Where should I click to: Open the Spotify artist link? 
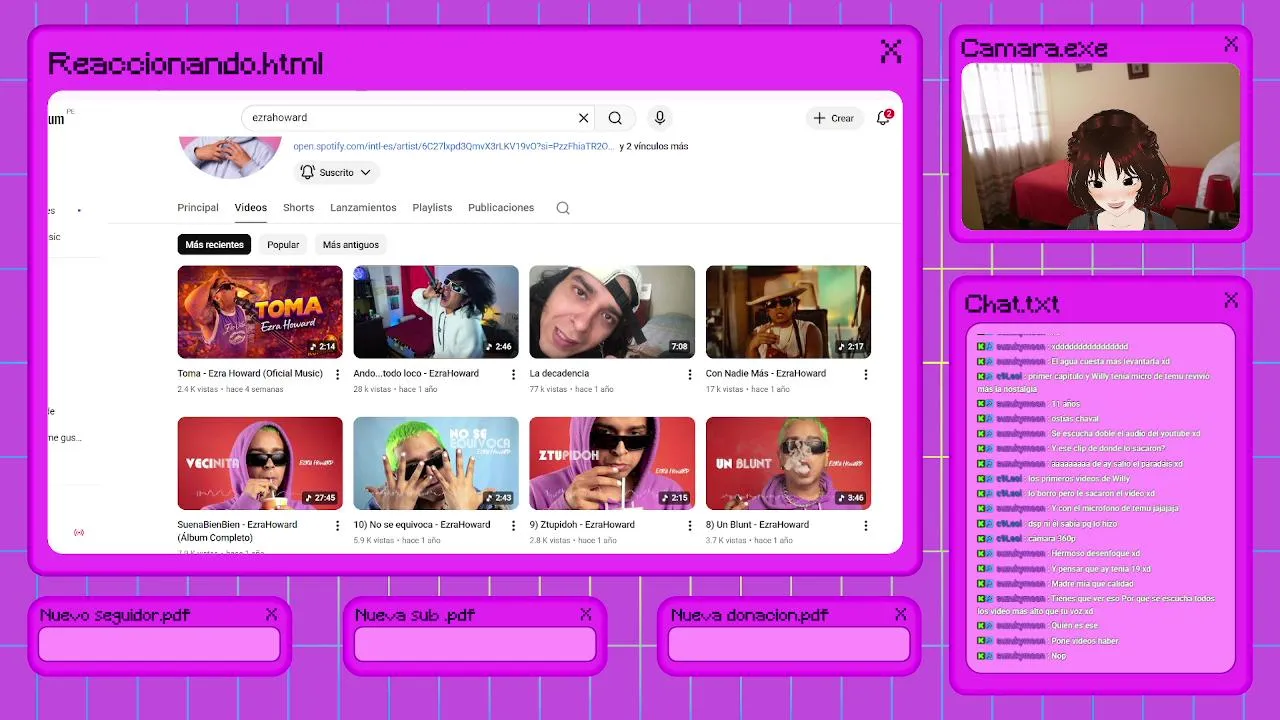453,146
